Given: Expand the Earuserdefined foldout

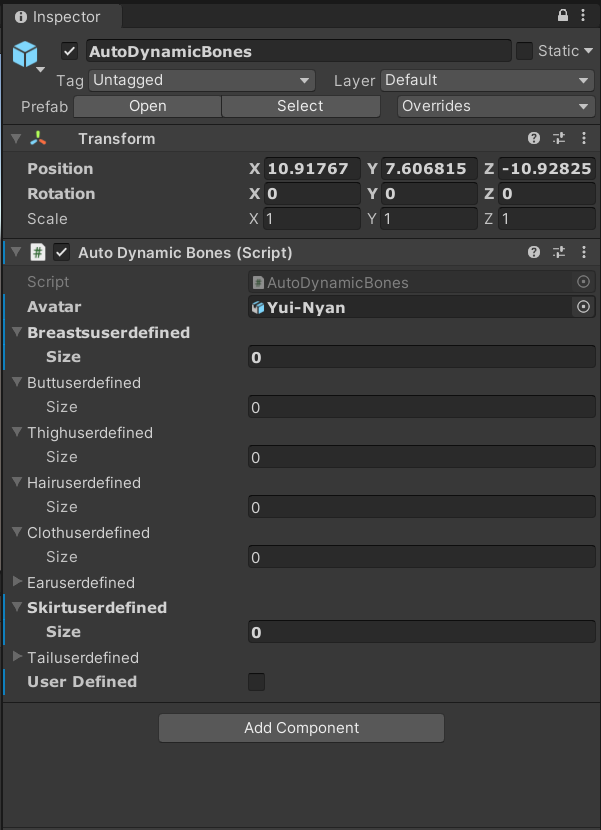Looking at the screenshot, I should pos(18,582).
